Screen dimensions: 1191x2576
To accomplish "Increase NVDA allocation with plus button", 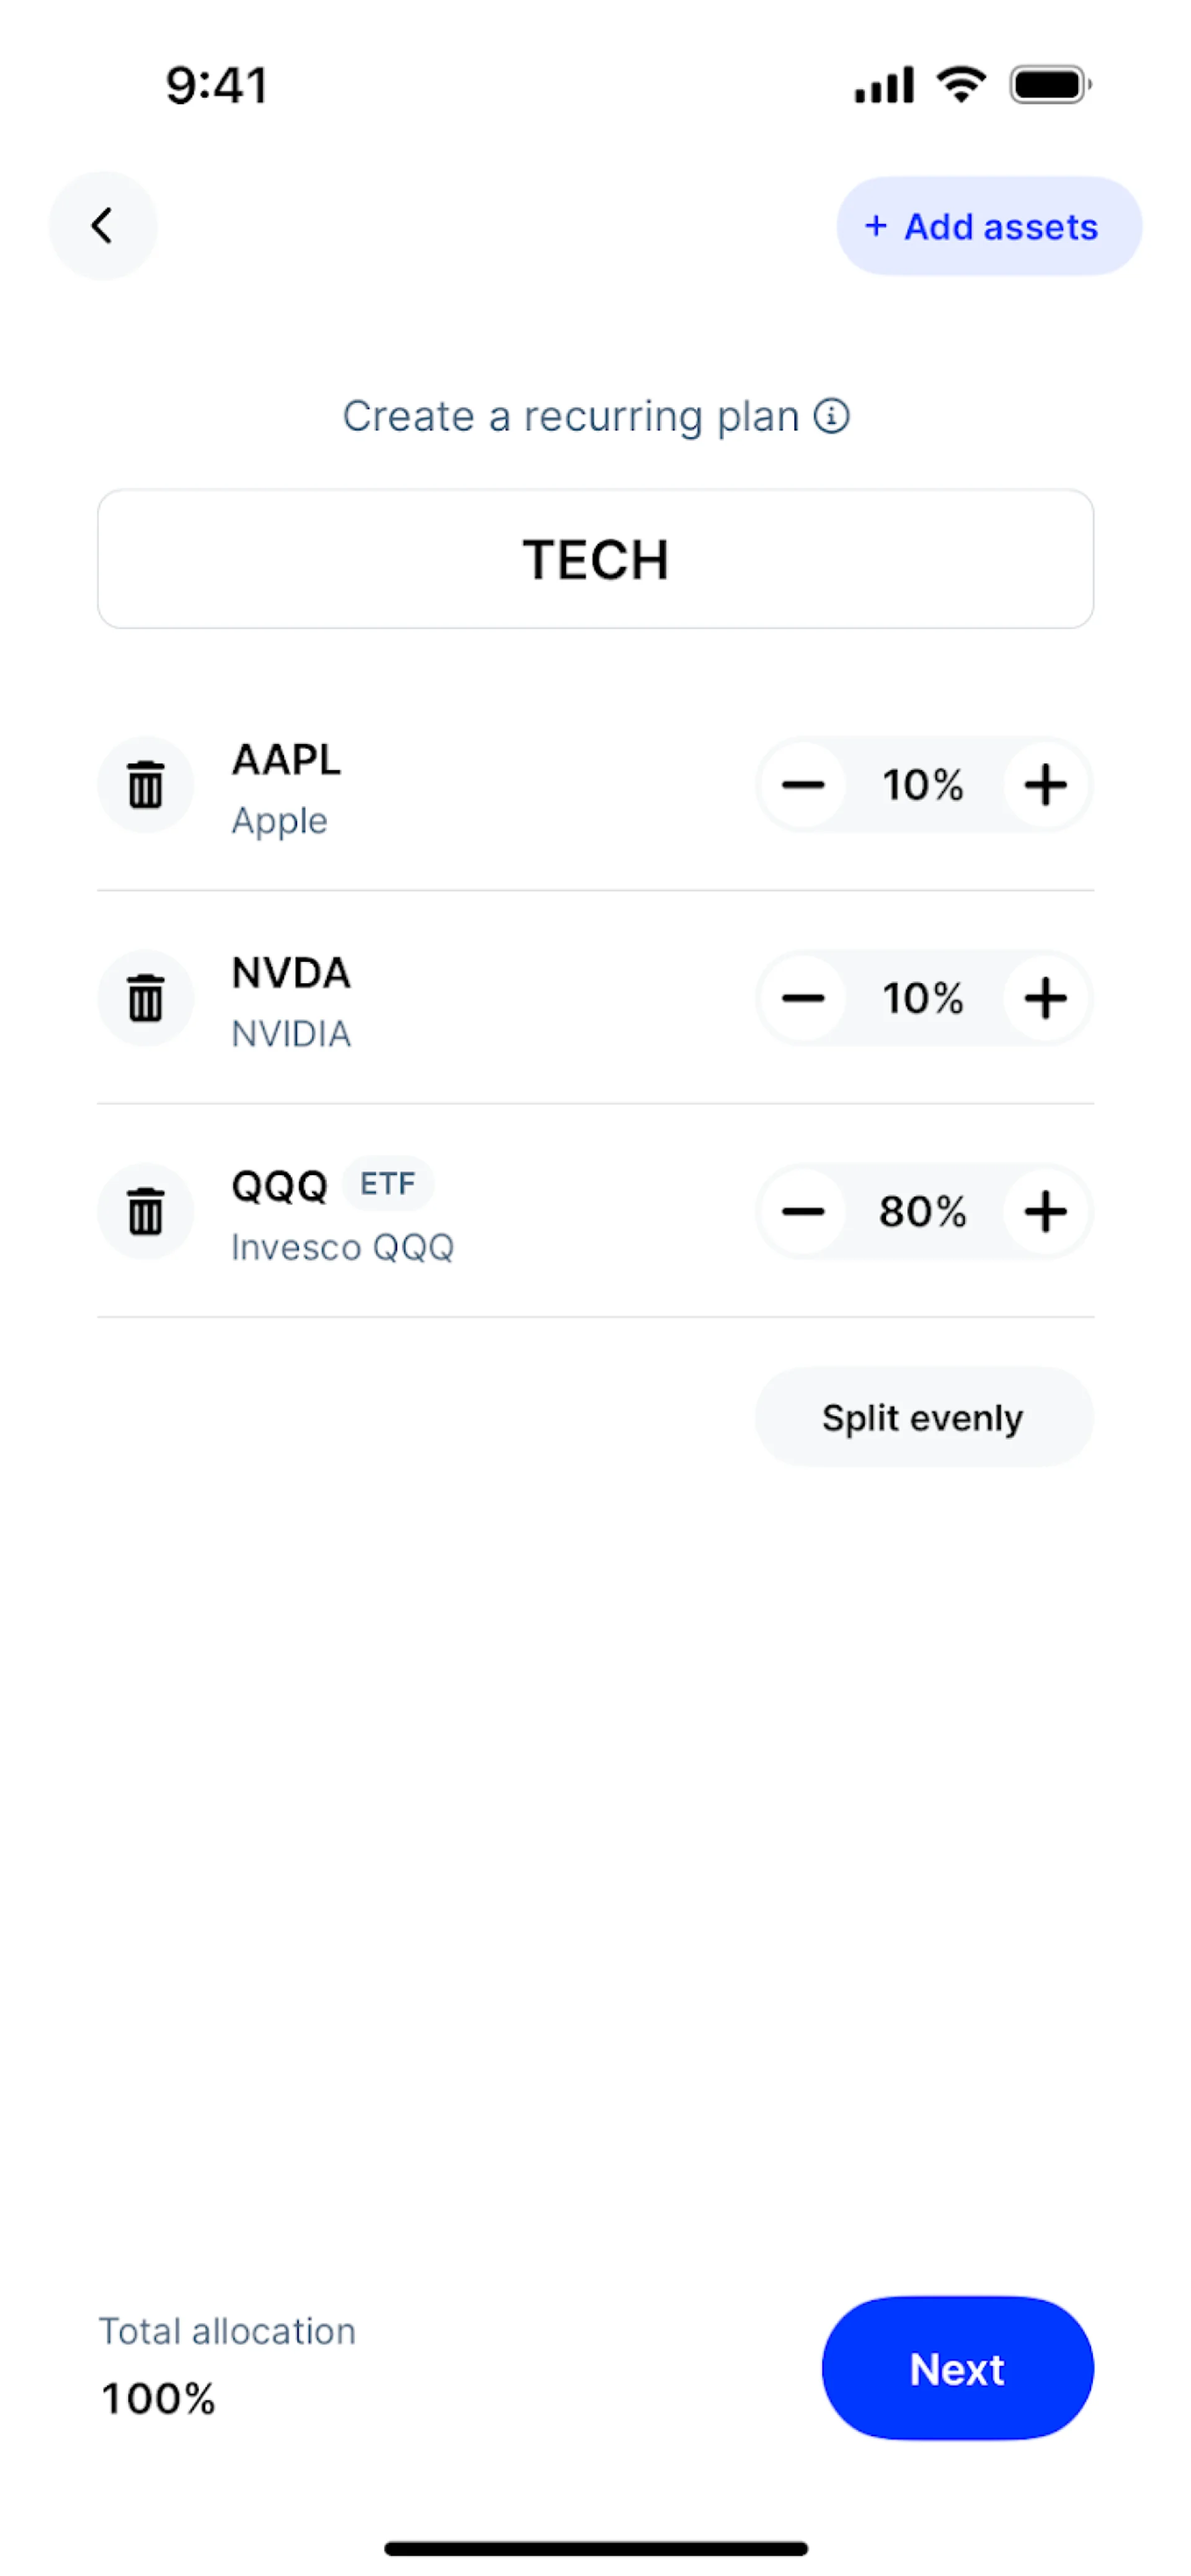I will [x=1046, y=998].
